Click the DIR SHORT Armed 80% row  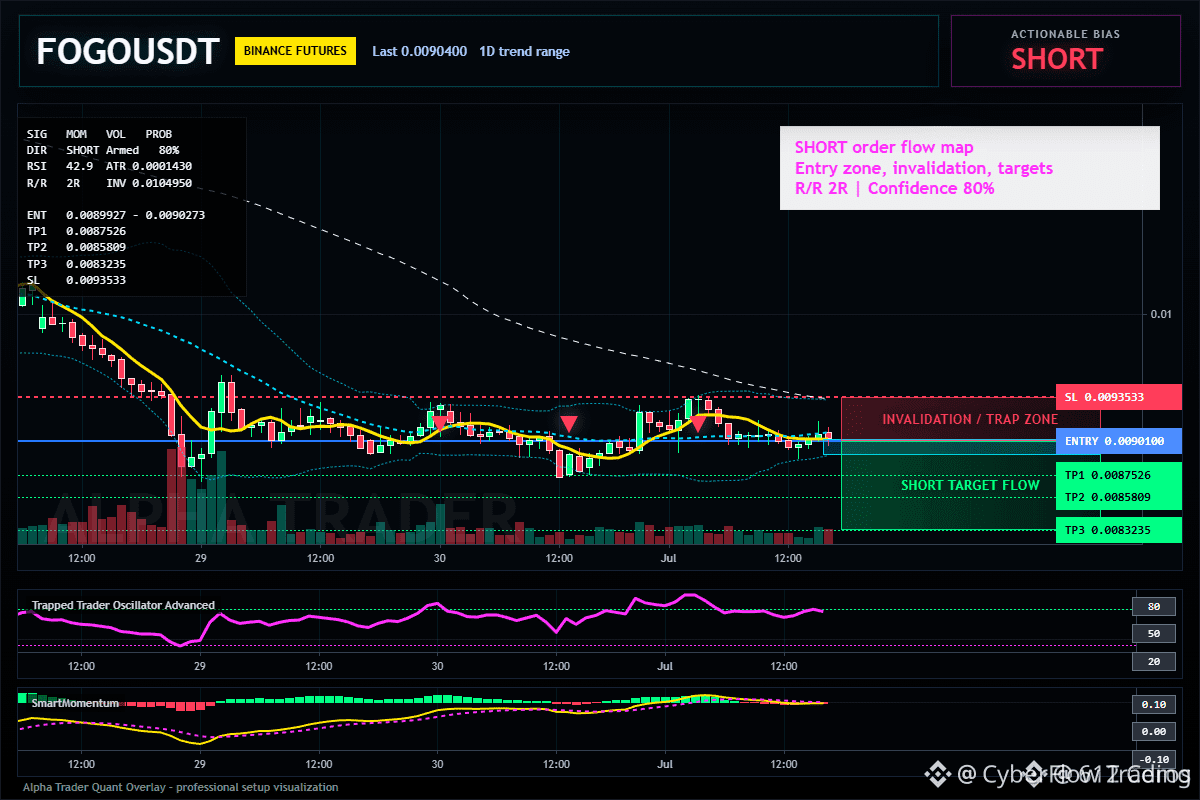click(x=102, y=149)
